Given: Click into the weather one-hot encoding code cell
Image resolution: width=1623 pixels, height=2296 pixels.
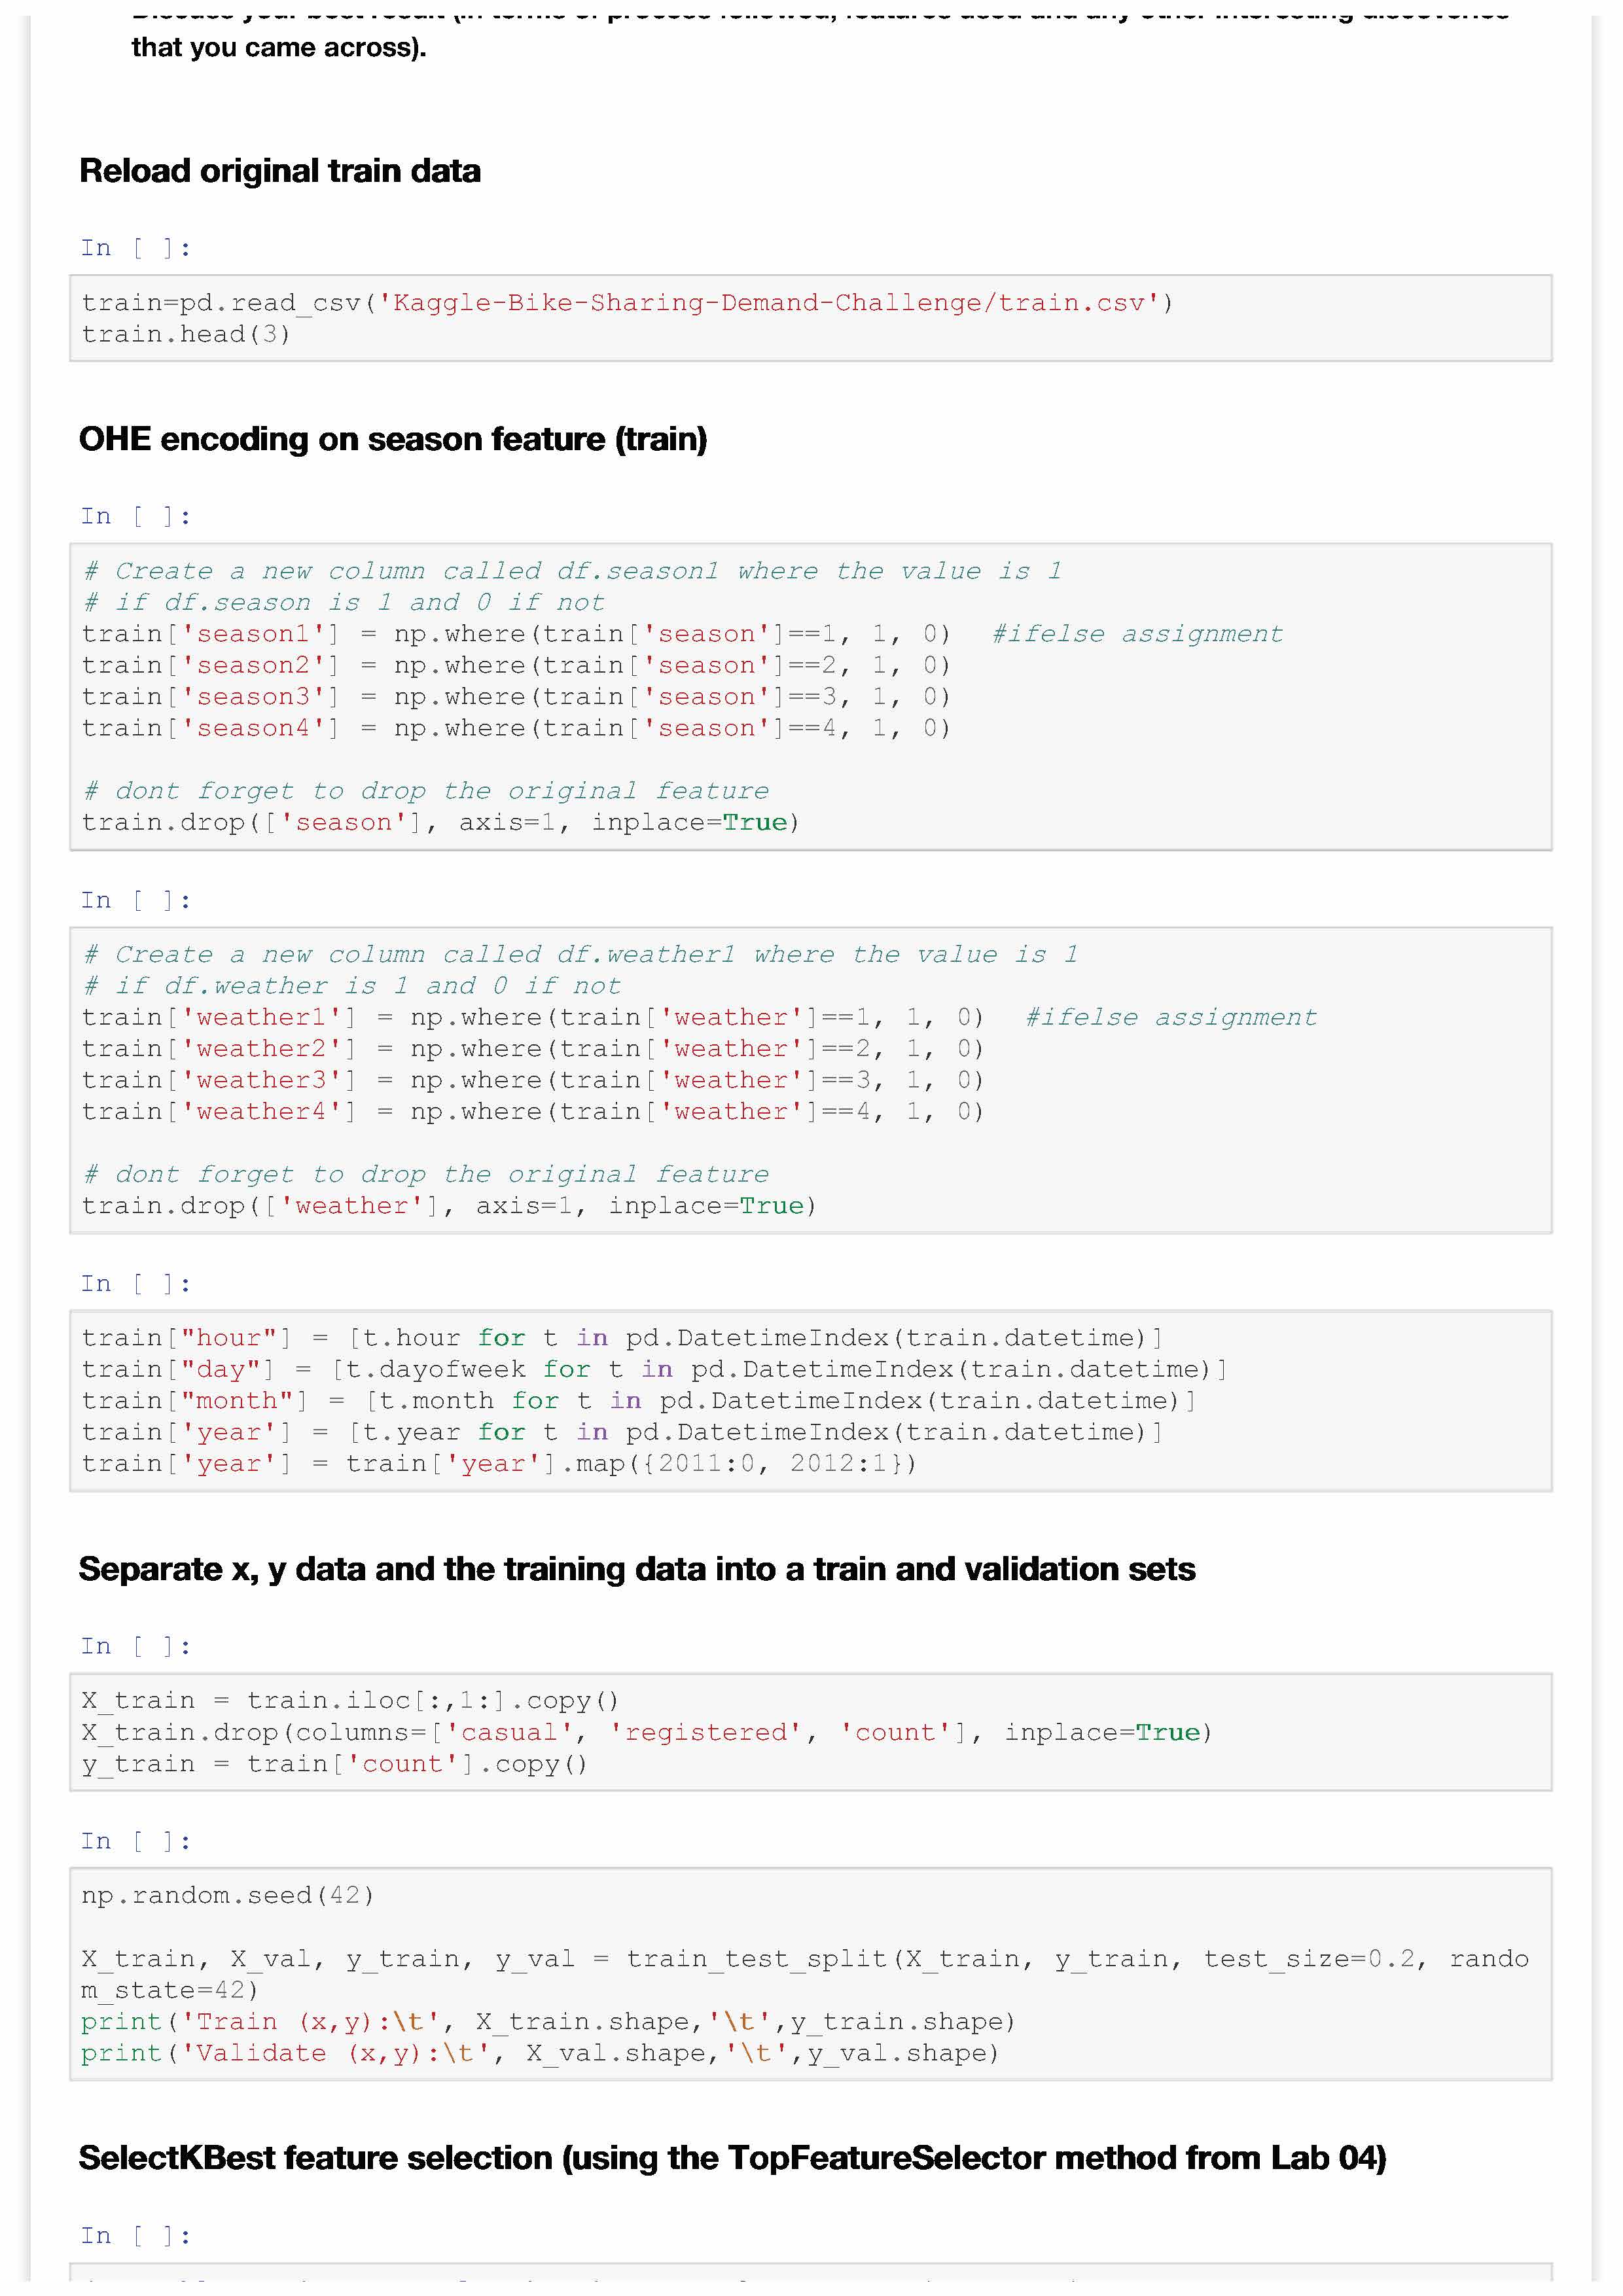Looking at the screenshot, I should (x=810, y=1080).
